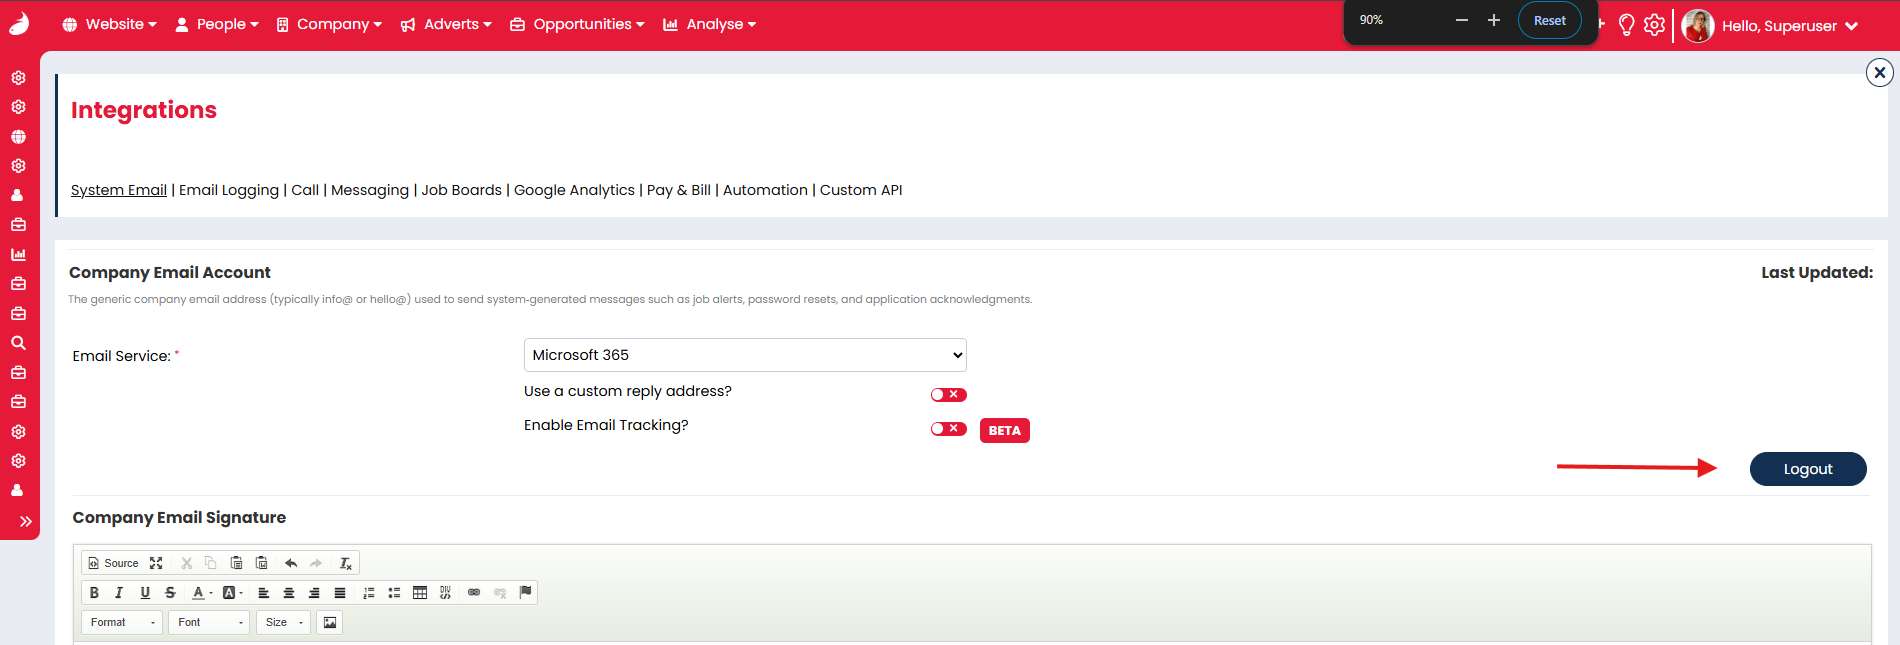
Task: Toggle the custom reply address switch
Action: click(x=948, y=395)
